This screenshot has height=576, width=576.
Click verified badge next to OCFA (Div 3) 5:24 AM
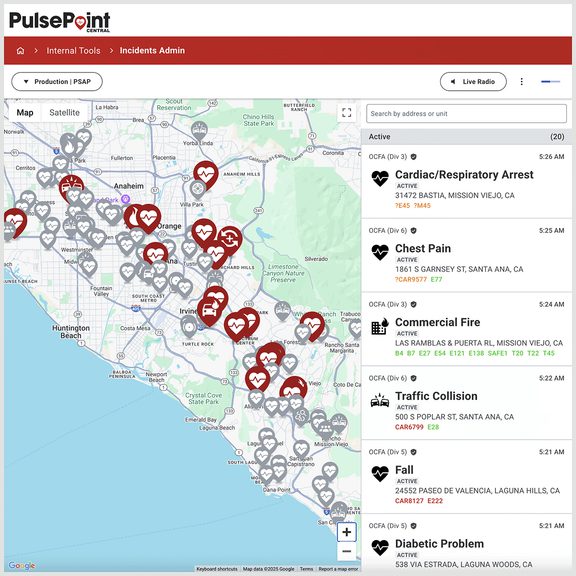coord(414,305)
